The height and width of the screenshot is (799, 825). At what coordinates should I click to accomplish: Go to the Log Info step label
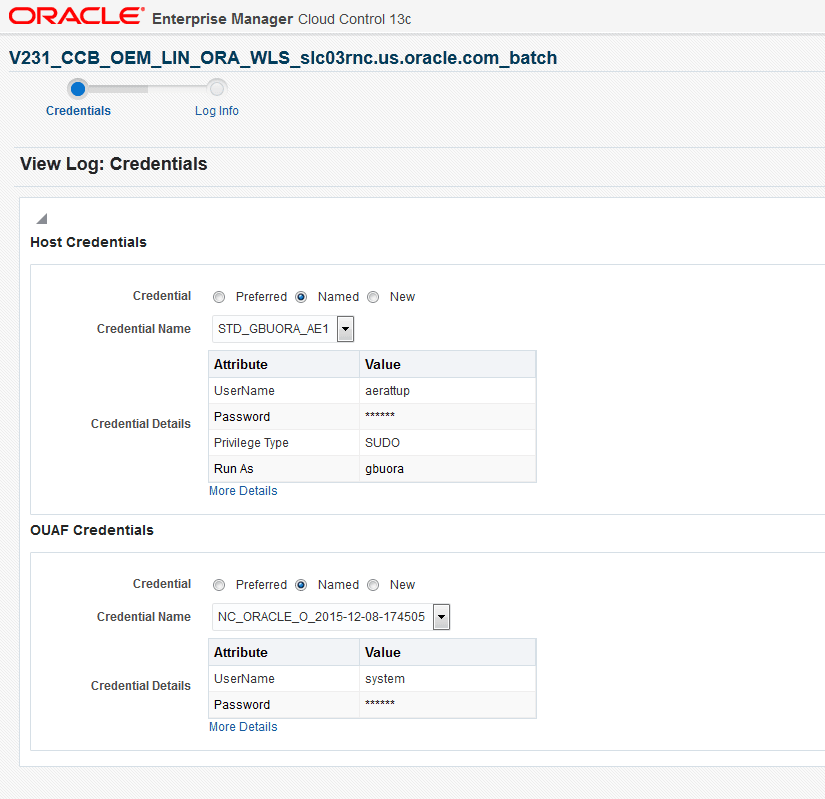point(217,111)
